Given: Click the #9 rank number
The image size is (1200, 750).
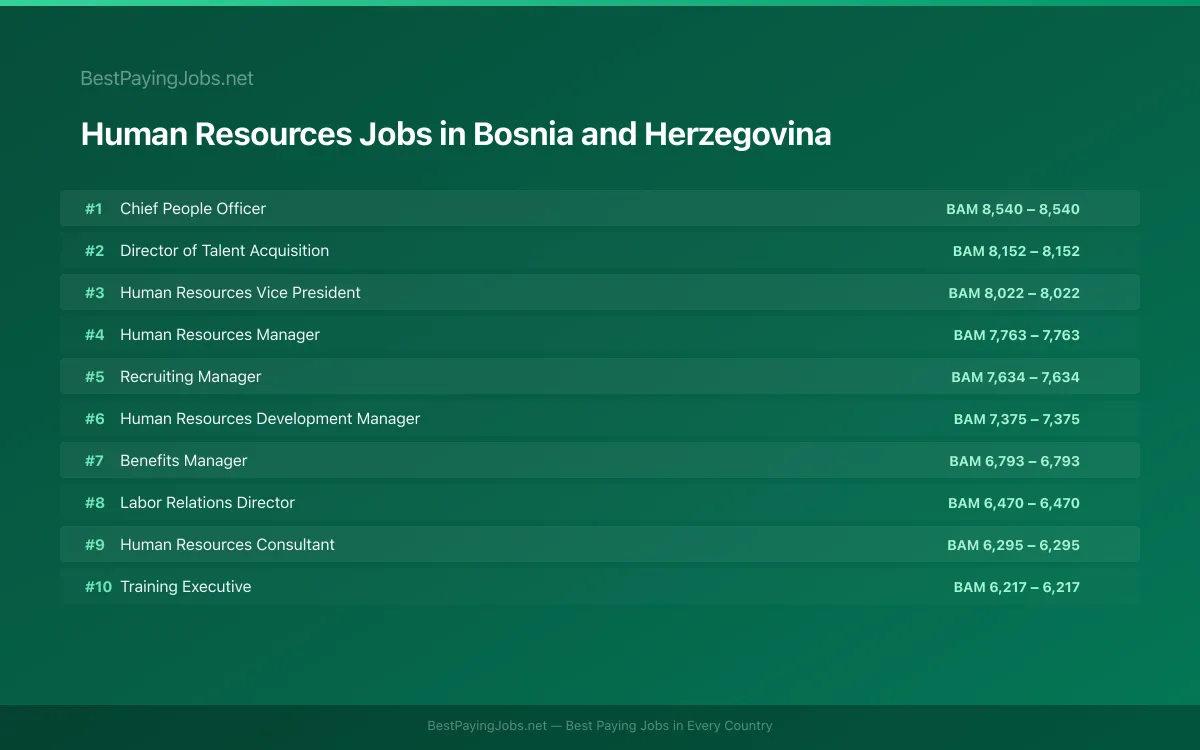Looking at the screenshot, I should (x=94, y=544).
